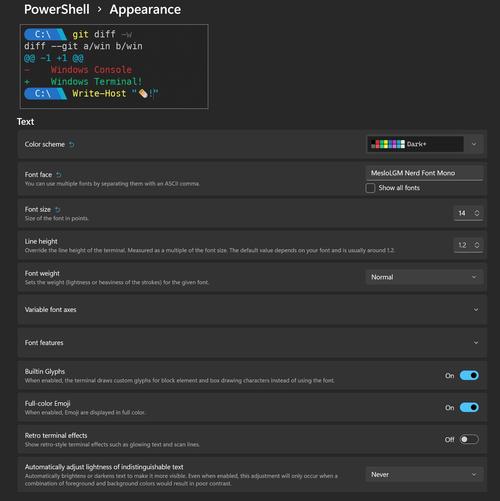500x501 pixels.
Task: Reset the Font size setting
Action: click(x=58, y=210)
